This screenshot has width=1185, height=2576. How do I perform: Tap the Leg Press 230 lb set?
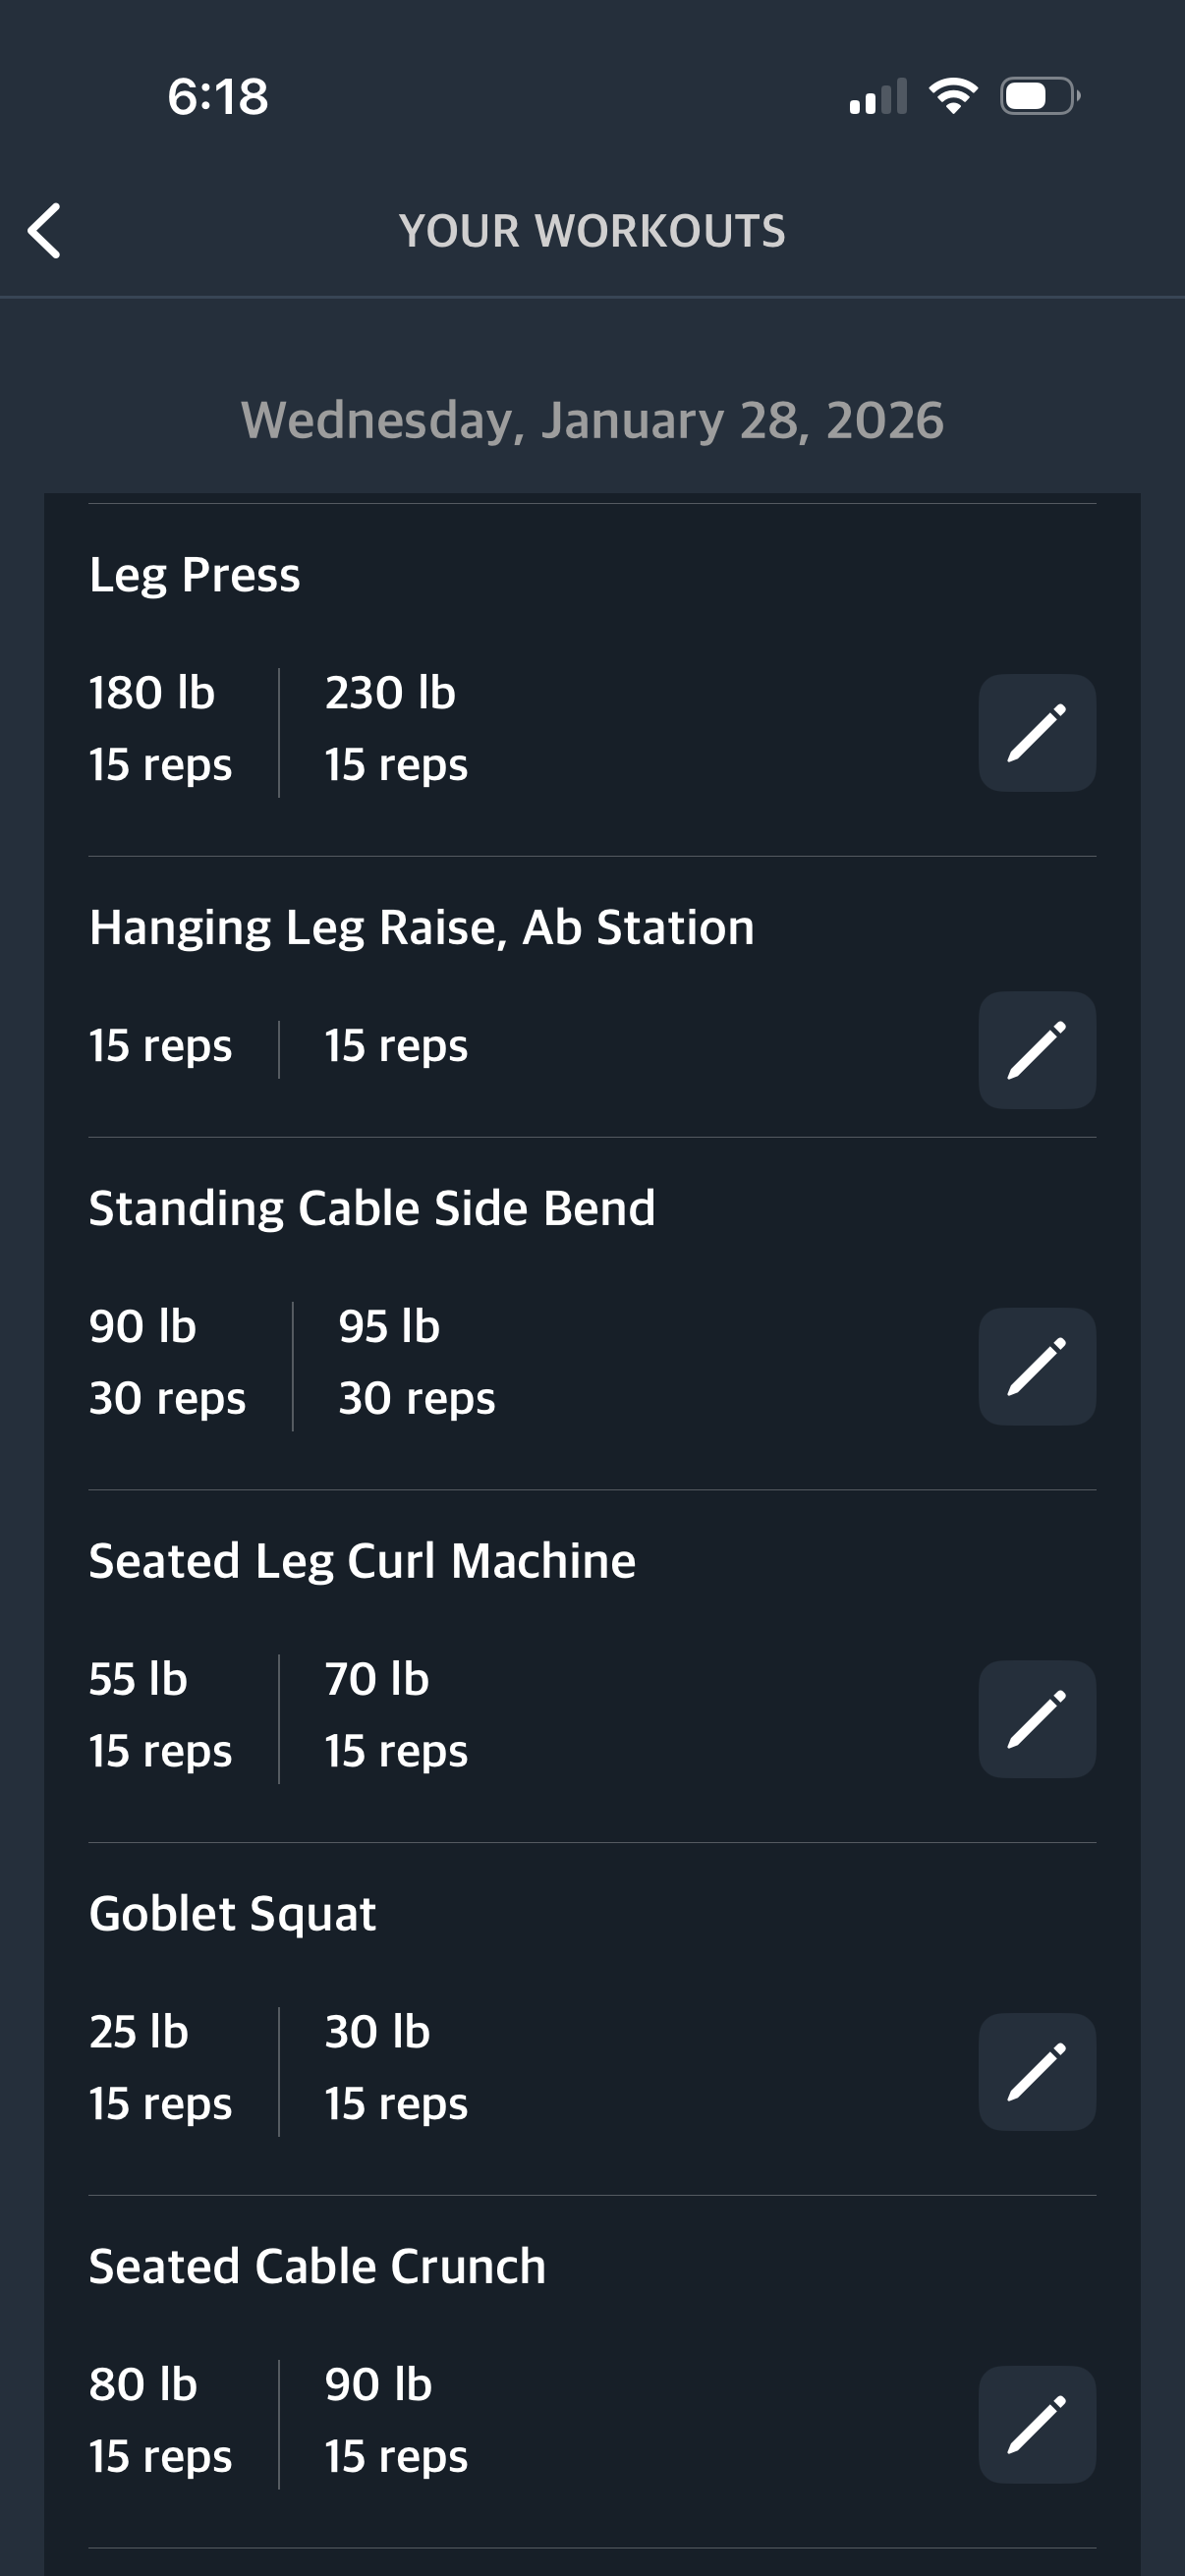click(x=395, y=729)
